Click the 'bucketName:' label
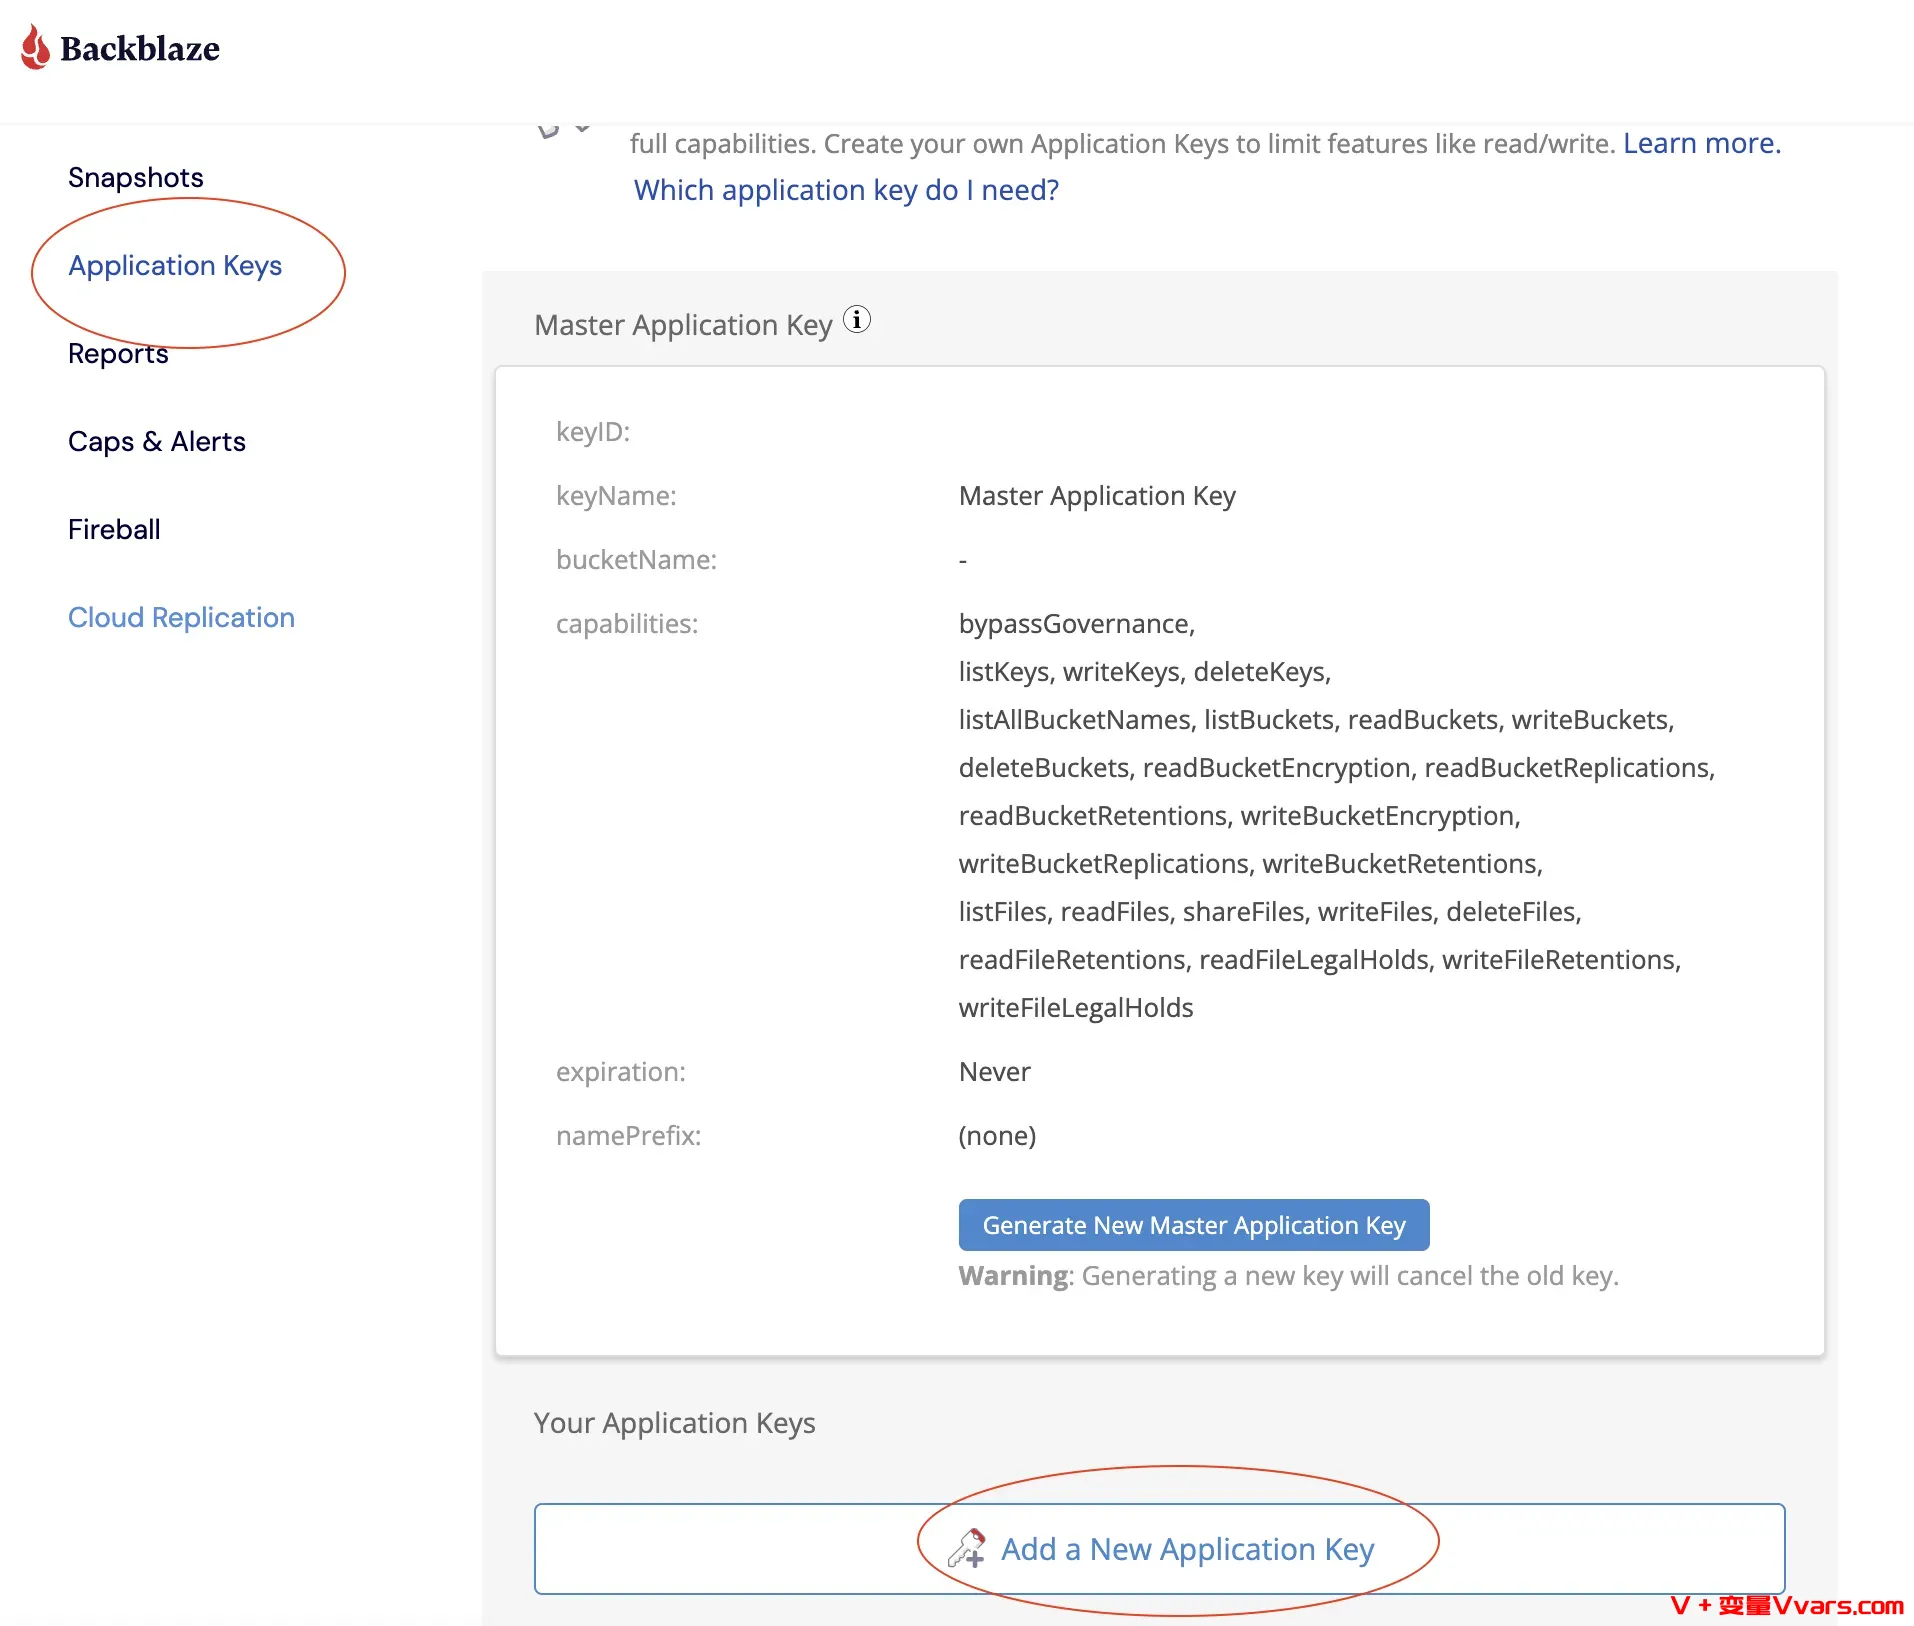The width and height of the screenshot is (1914, 1626). [636, 560]
